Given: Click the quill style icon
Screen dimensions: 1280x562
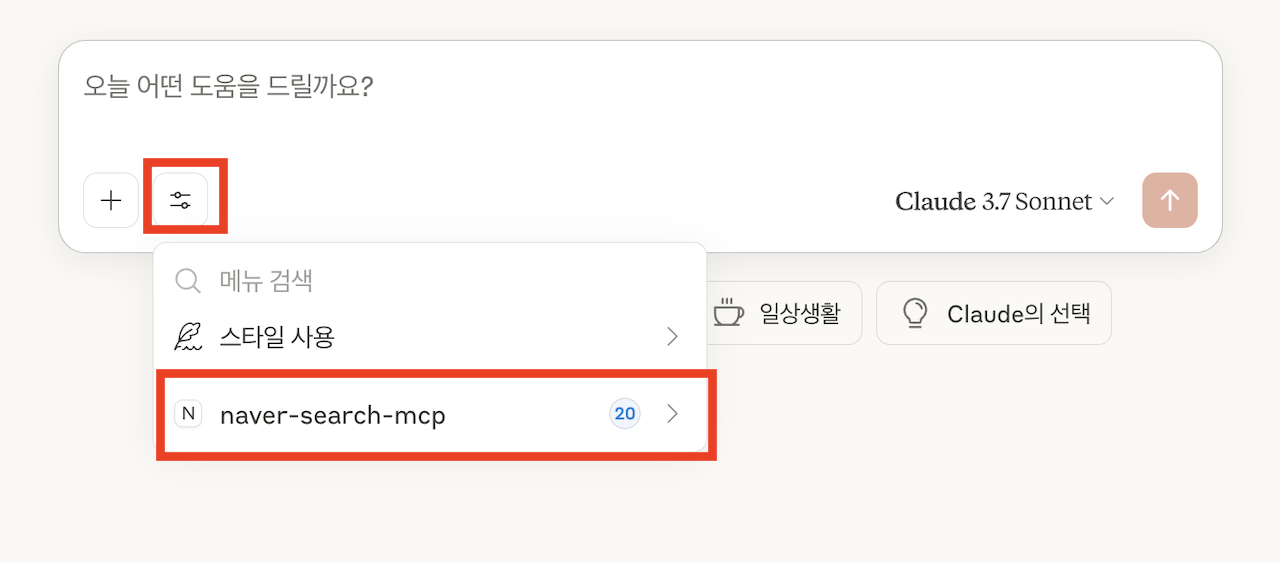Looking at the screenshot, I should coord(188,337).
